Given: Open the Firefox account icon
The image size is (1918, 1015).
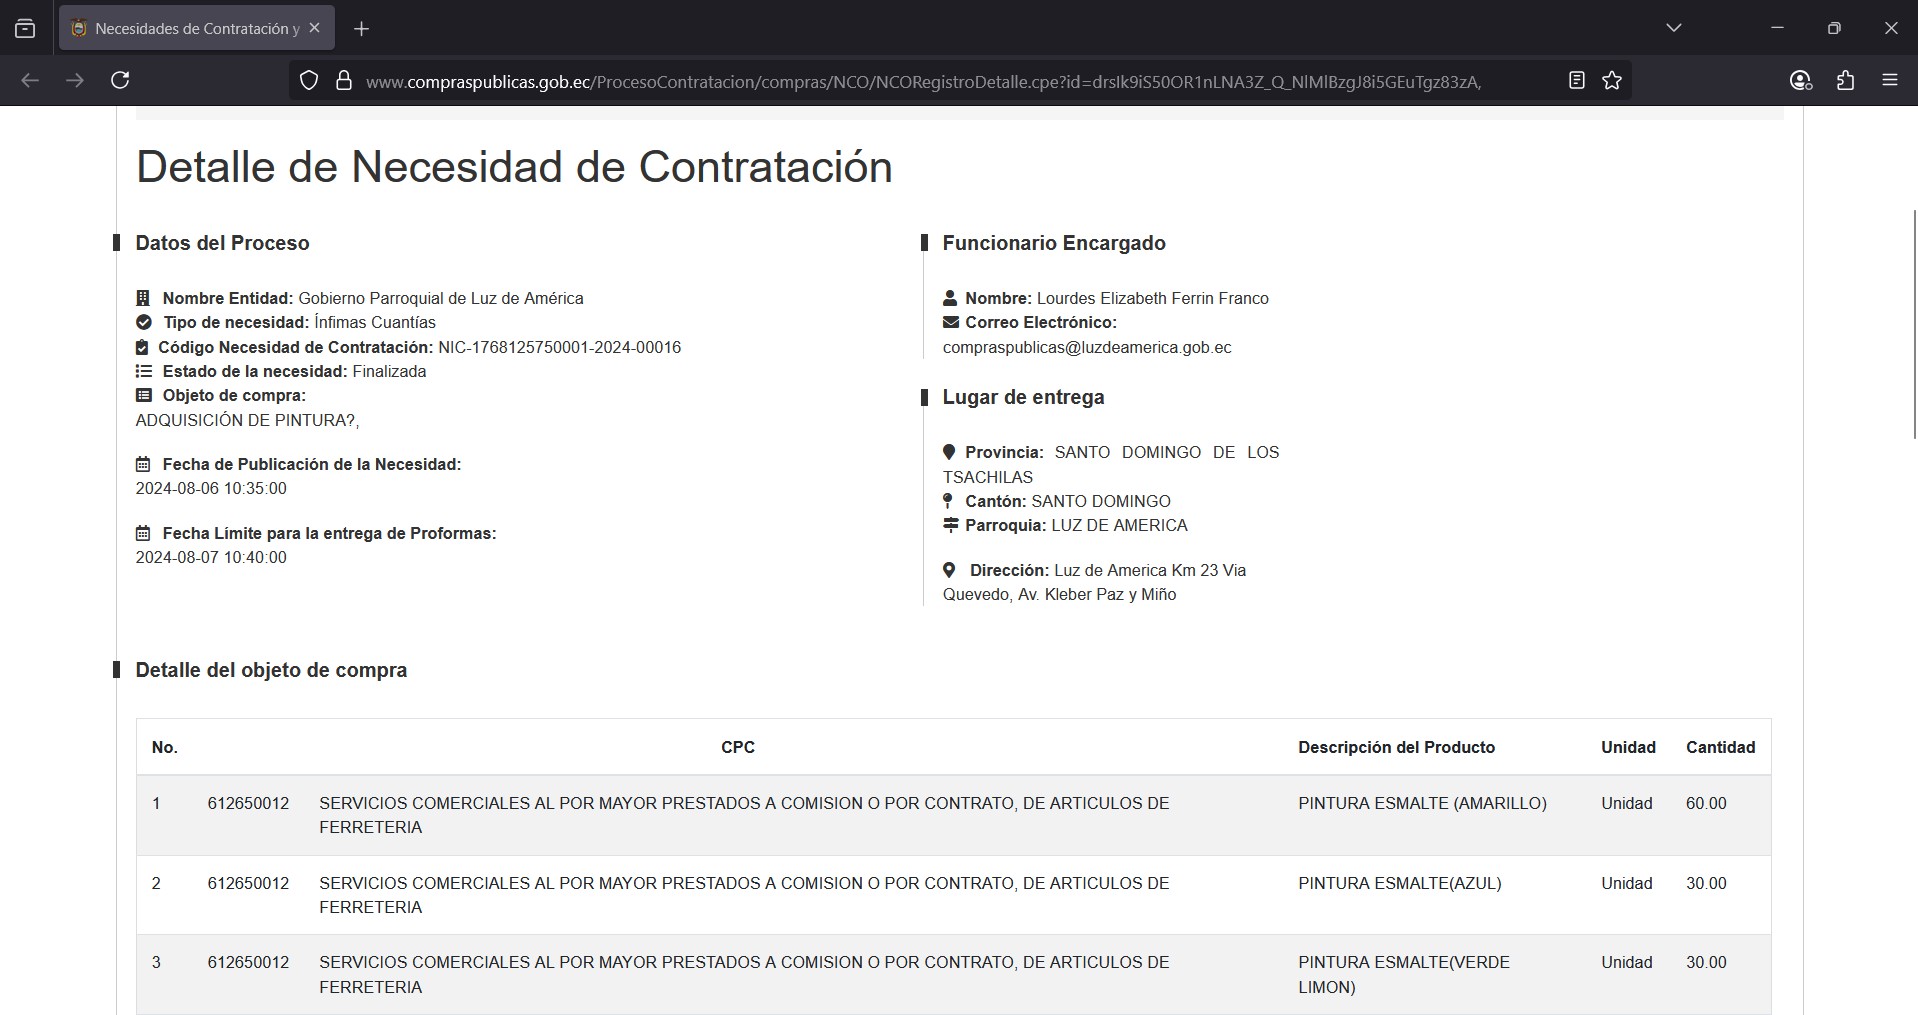Looking at the screenshot, I should [1800, 80].
